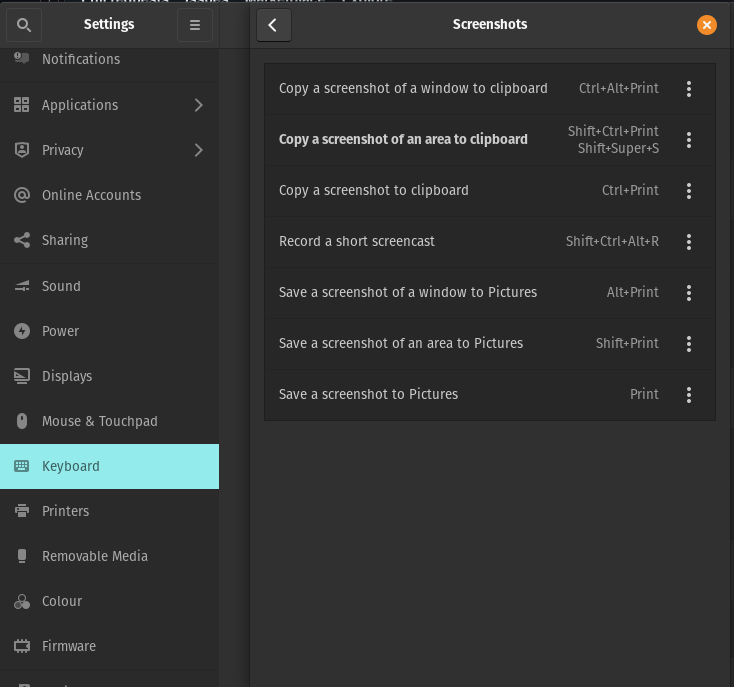
Task: Click the Printers printer icon
Action: point(22,511)
